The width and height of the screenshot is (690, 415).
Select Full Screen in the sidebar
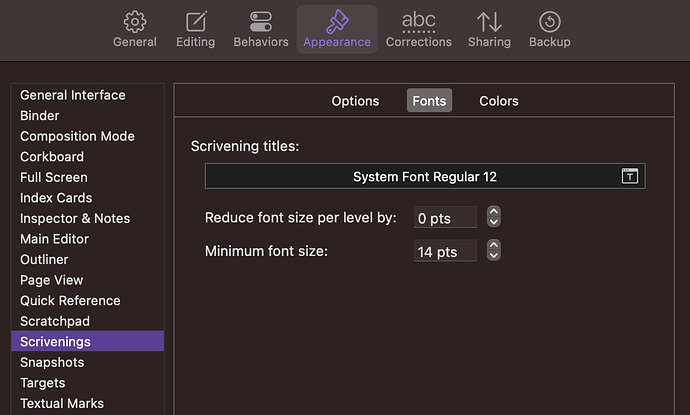point(88,177)
